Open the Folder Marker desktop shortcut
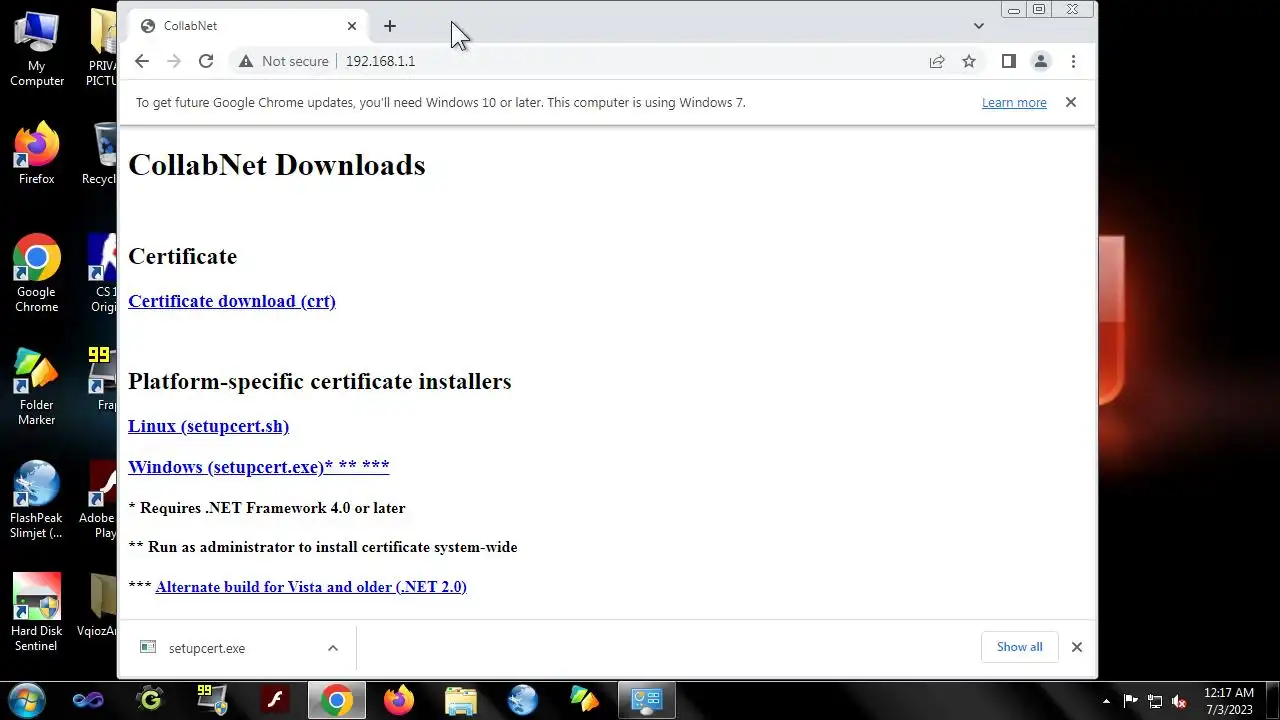Screen dimensions: 1280x720 37,388
